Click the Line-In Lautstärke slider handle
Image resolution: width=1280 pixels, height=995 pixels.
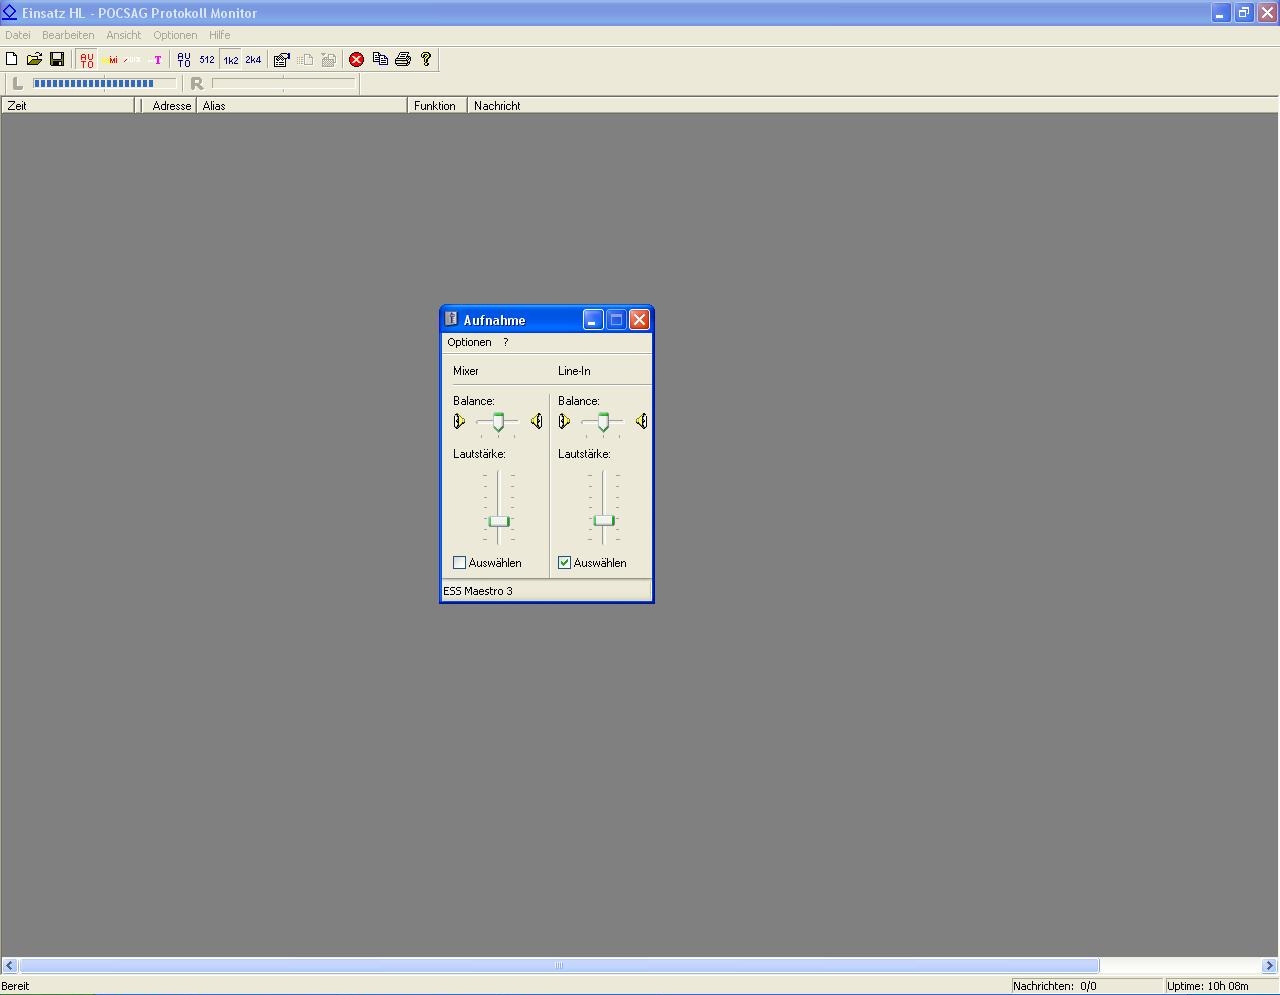coord(603,521)
